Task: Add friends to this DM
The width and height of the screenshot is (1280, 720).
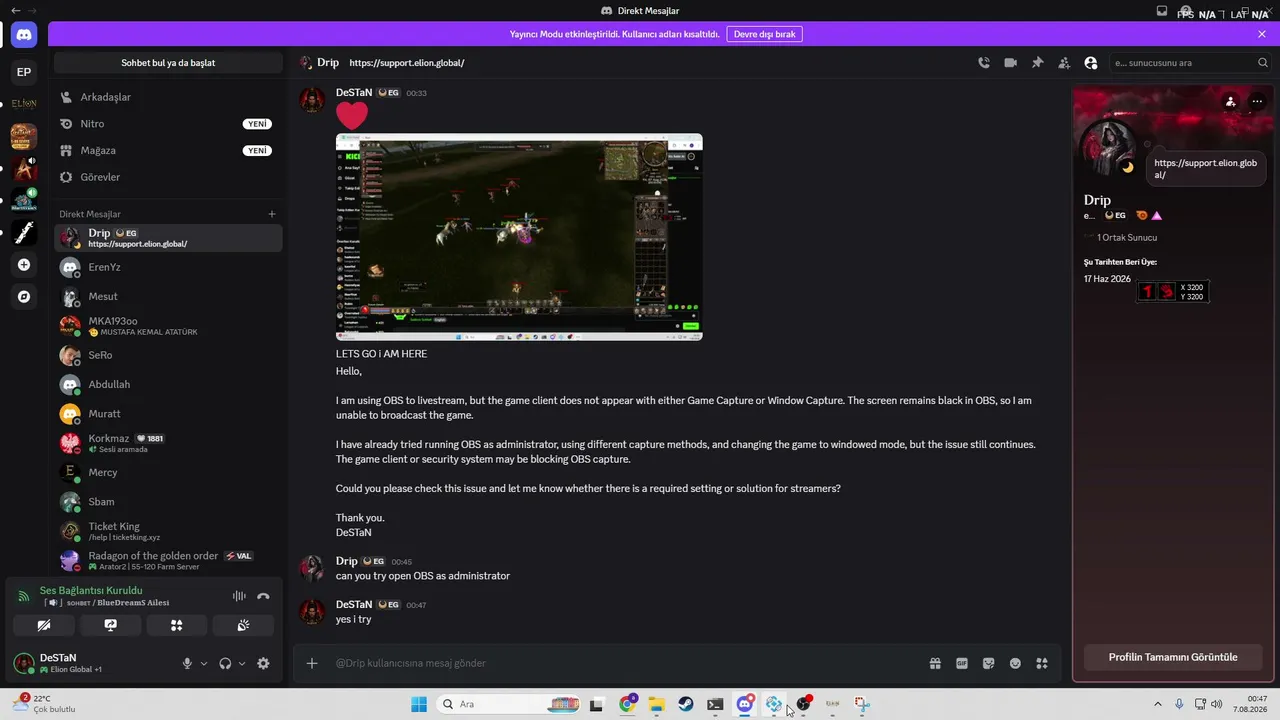Action: (x=1064, y=62)
